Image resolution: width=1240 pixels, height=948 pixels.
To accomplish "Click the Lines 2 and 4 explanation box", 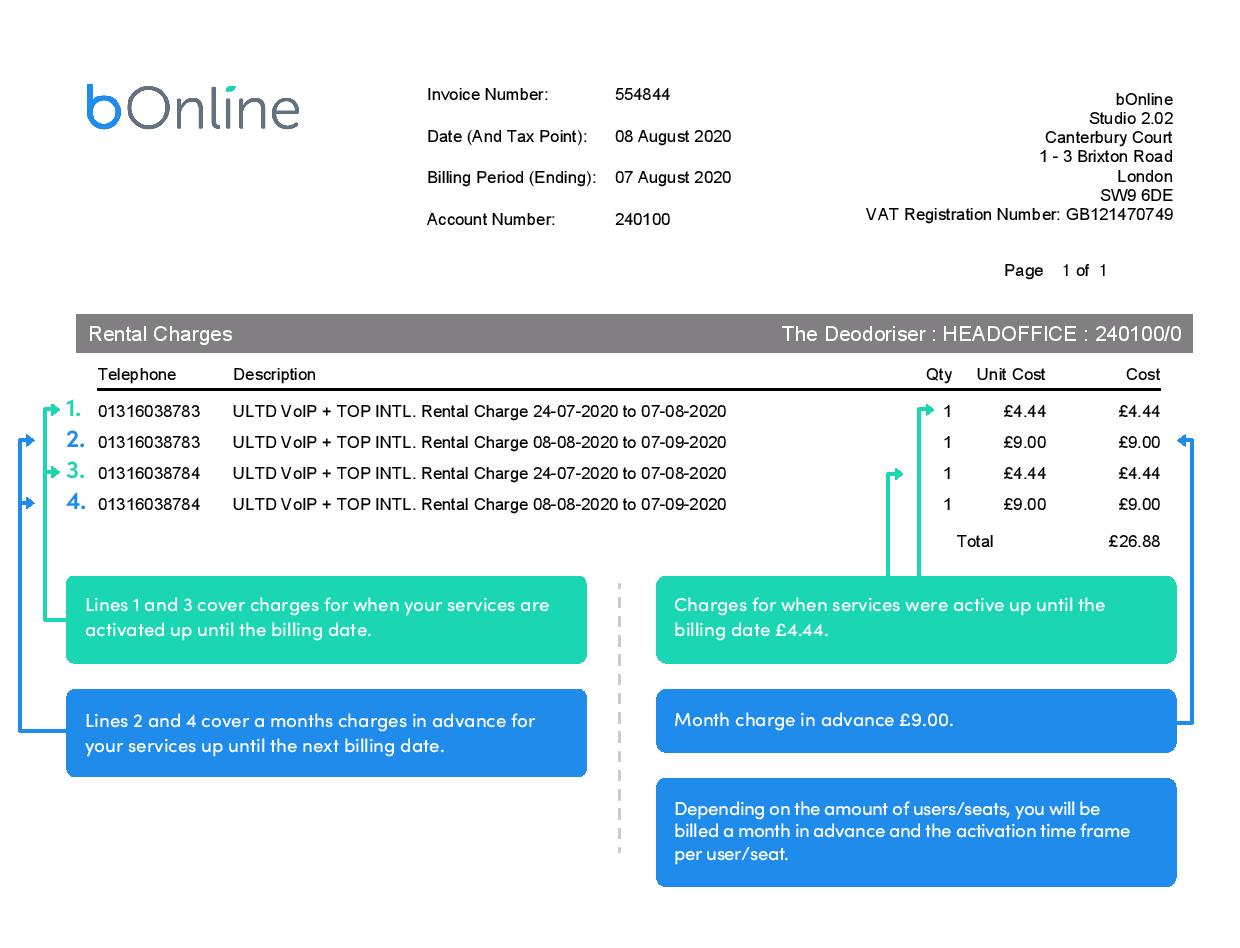I will 326,733.
